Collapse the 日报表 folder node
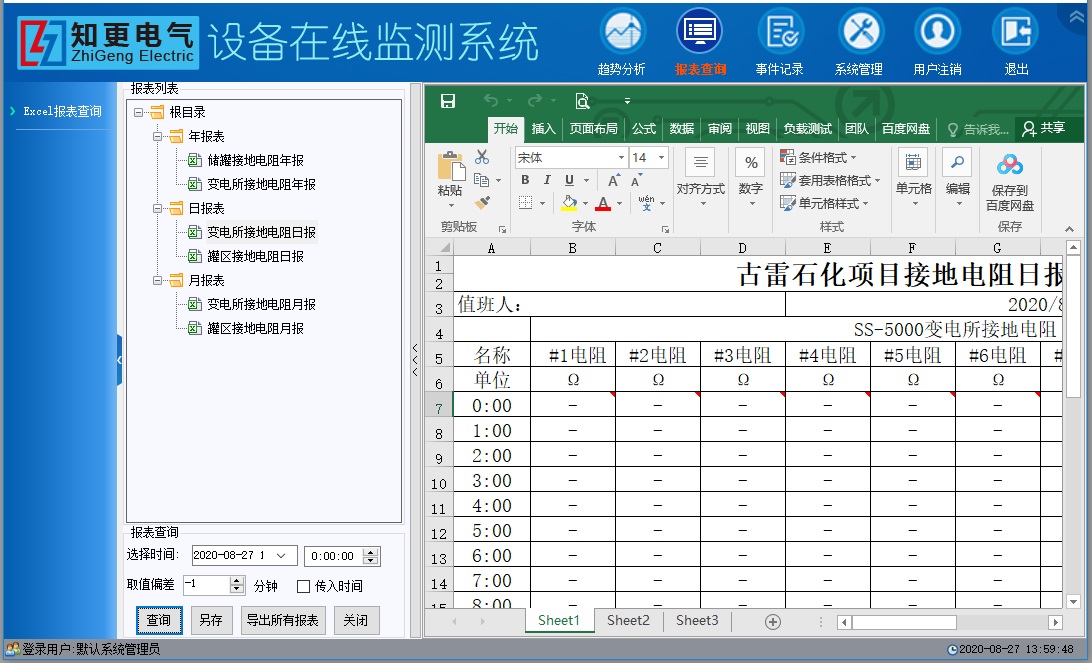 click(x=157, y=208)
